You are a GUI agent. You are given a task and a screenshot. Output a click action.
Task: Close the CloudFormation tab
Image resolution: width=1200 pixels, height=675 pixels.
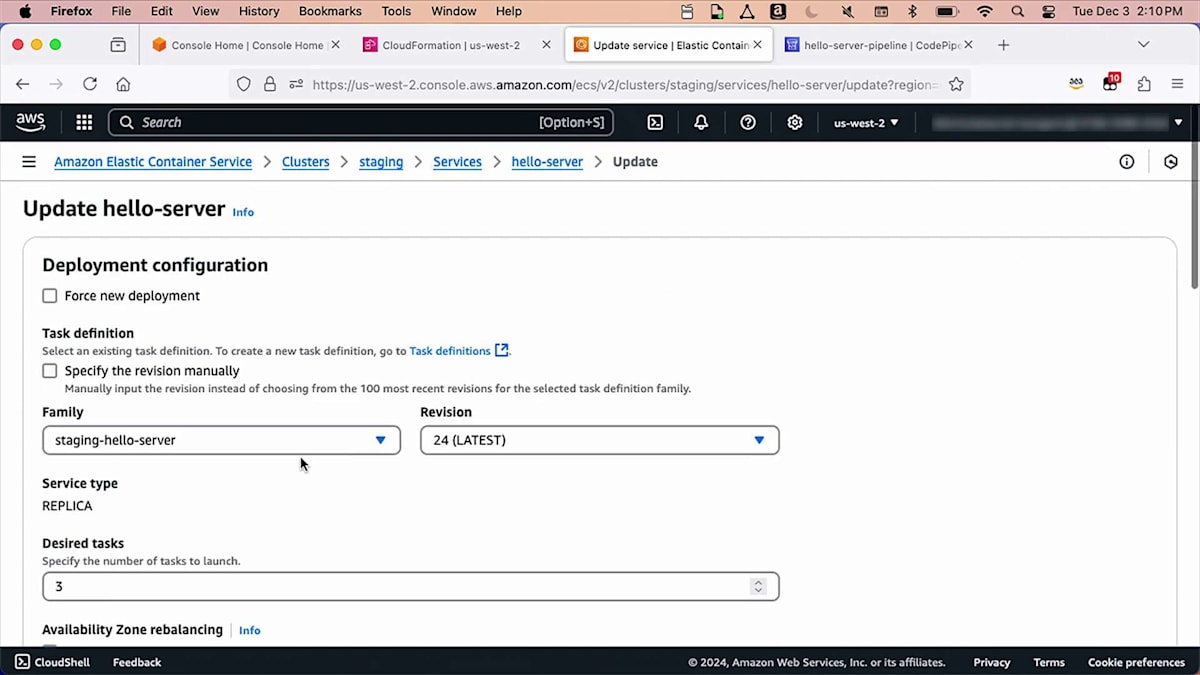(546, 45)
